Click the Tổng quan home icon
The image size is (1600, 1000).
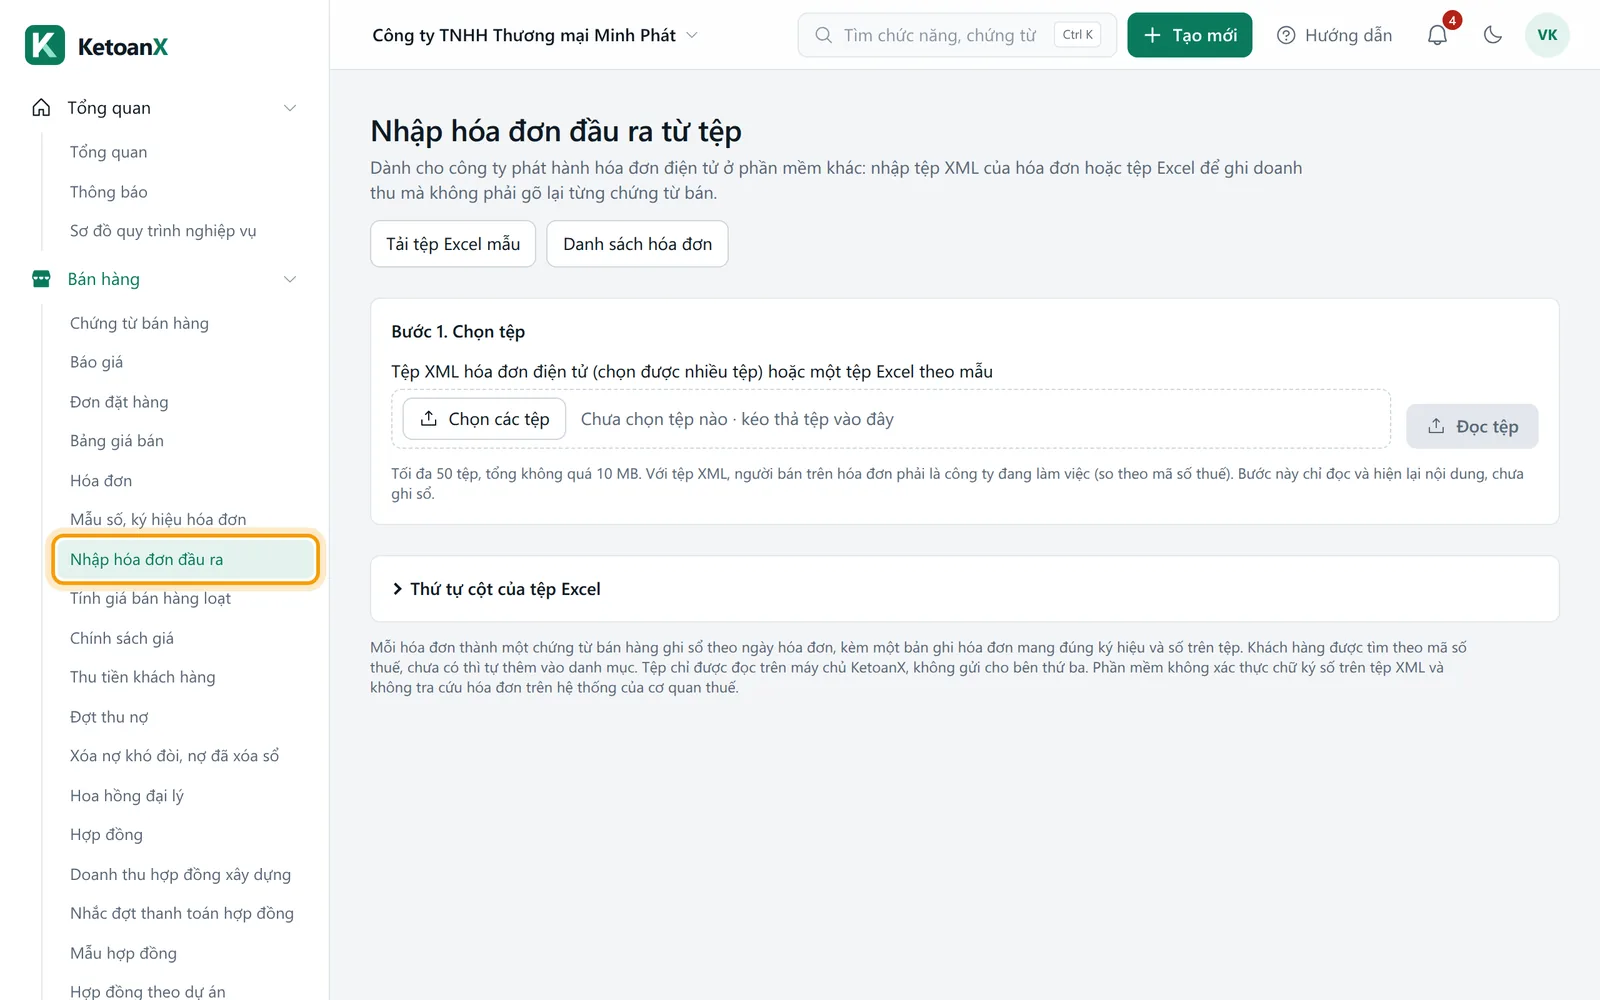click(x=41, y=107)
